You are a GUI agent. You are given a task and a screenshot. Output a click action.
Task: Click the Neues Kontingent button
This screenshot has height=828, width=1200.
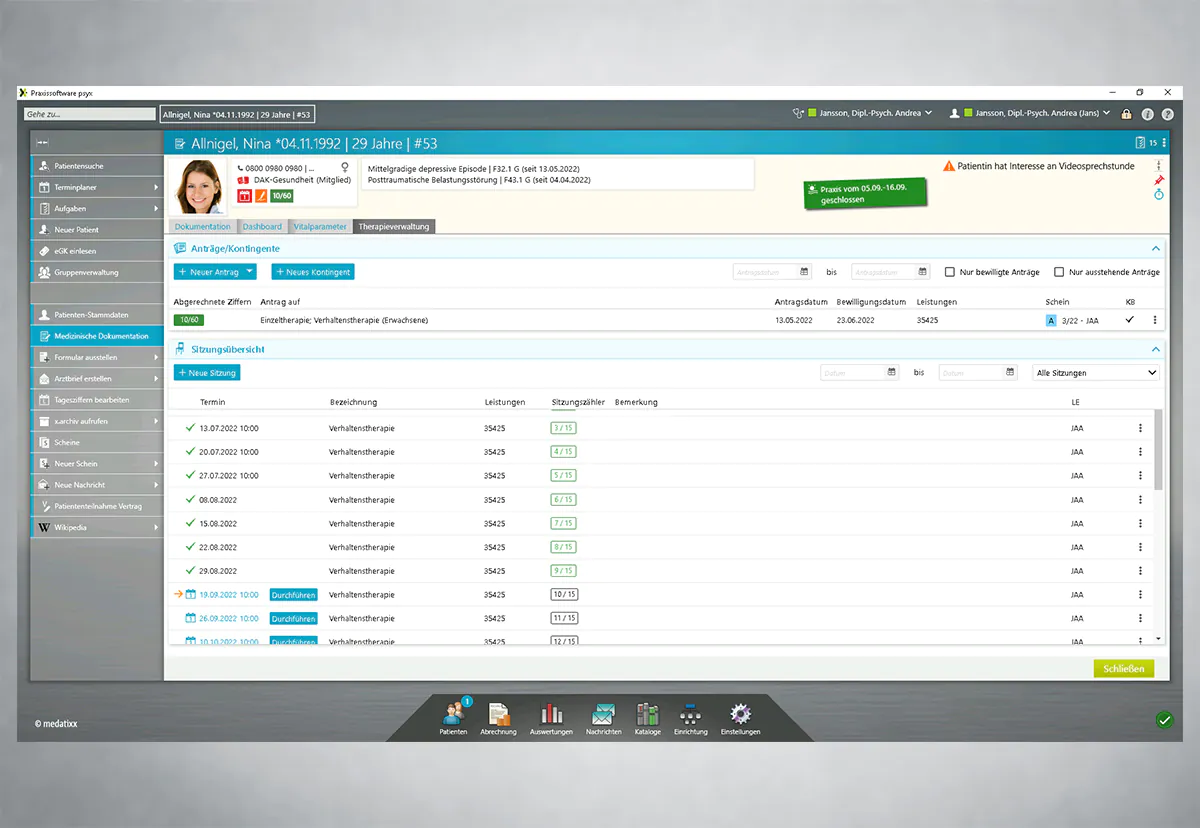click(x=313, y=272)
